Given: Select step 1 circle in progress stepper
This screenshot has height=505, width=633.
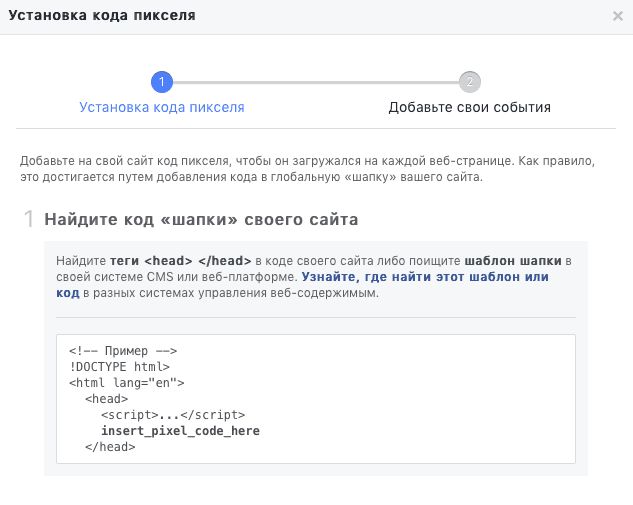Looking at the screenshot, I should click(x=162, y=82).
